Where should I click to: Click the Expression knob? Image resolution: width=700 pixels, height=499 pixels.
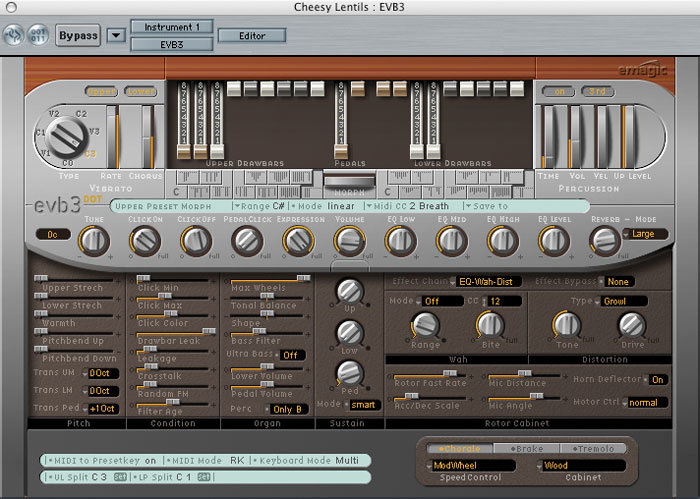click(x=298, y=241)
